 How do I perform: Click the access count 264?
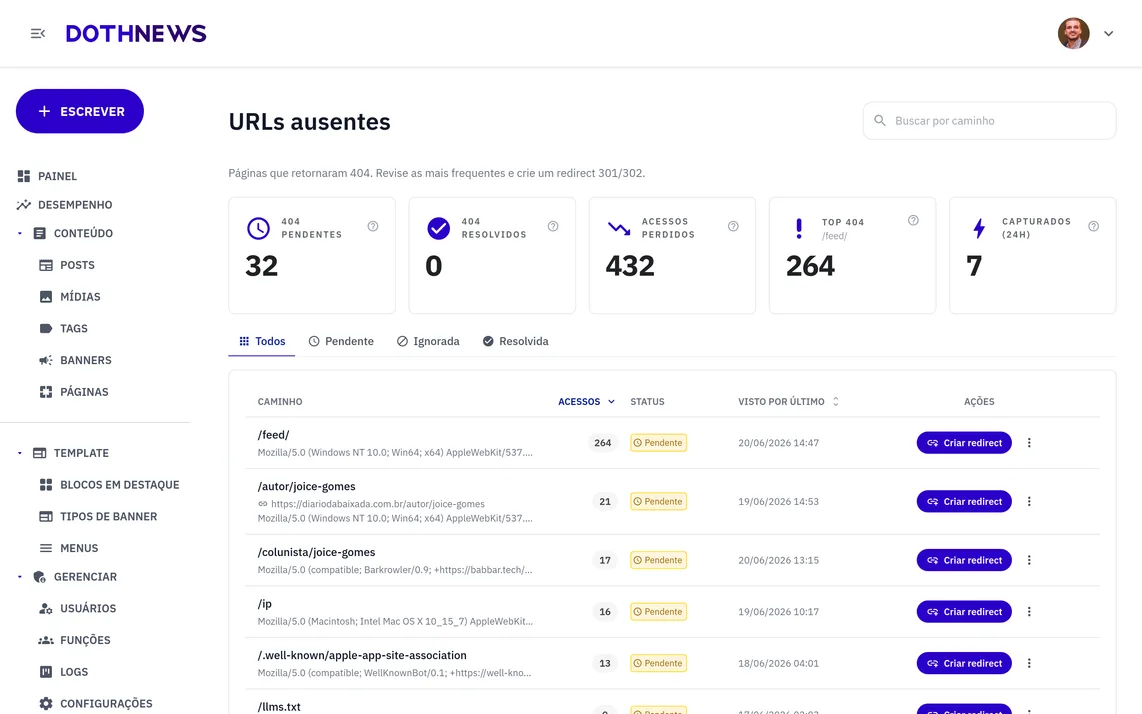(602, 443)
